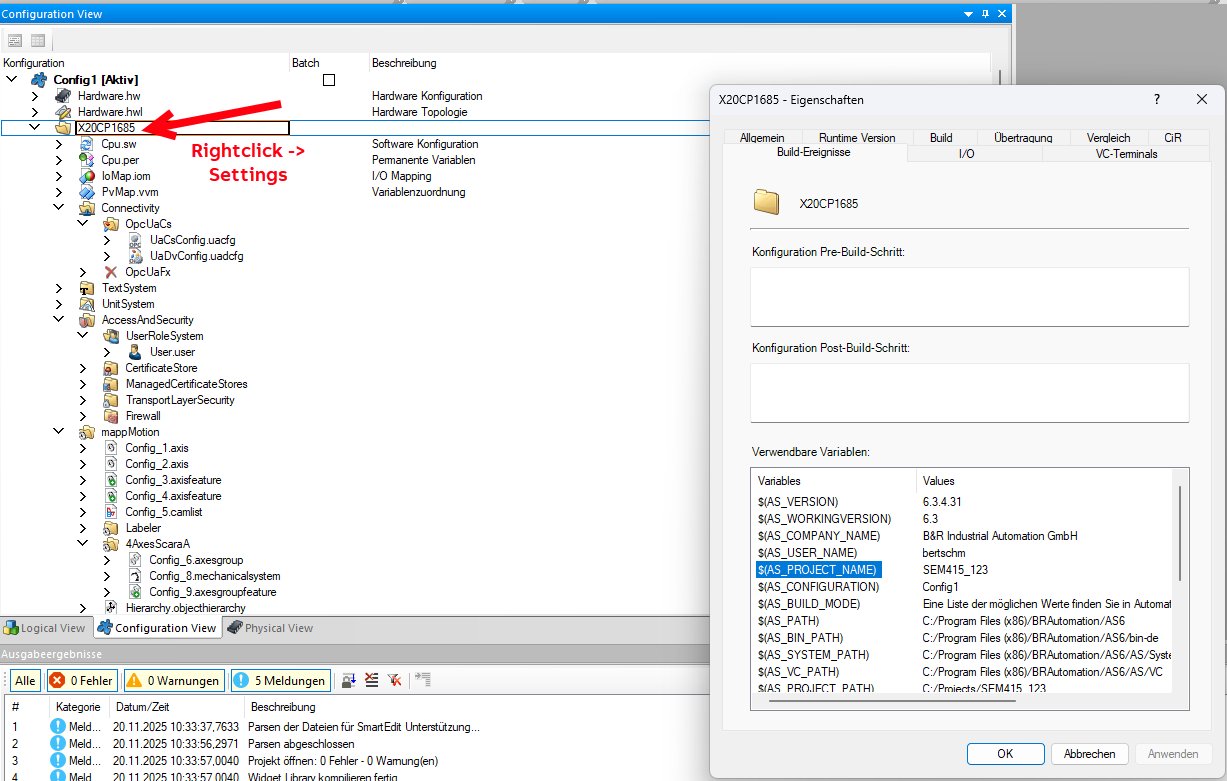The height and width of the screenshot is (781, 1227).
Task: Click the UaDvConfig.uadcfg file icon
Action: point(135,256)
